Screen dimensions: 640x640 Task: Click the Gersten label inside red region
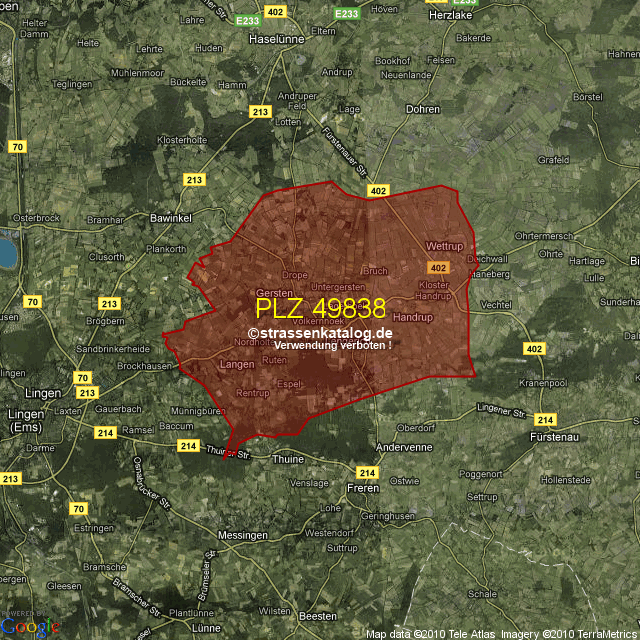click(274, 289)
